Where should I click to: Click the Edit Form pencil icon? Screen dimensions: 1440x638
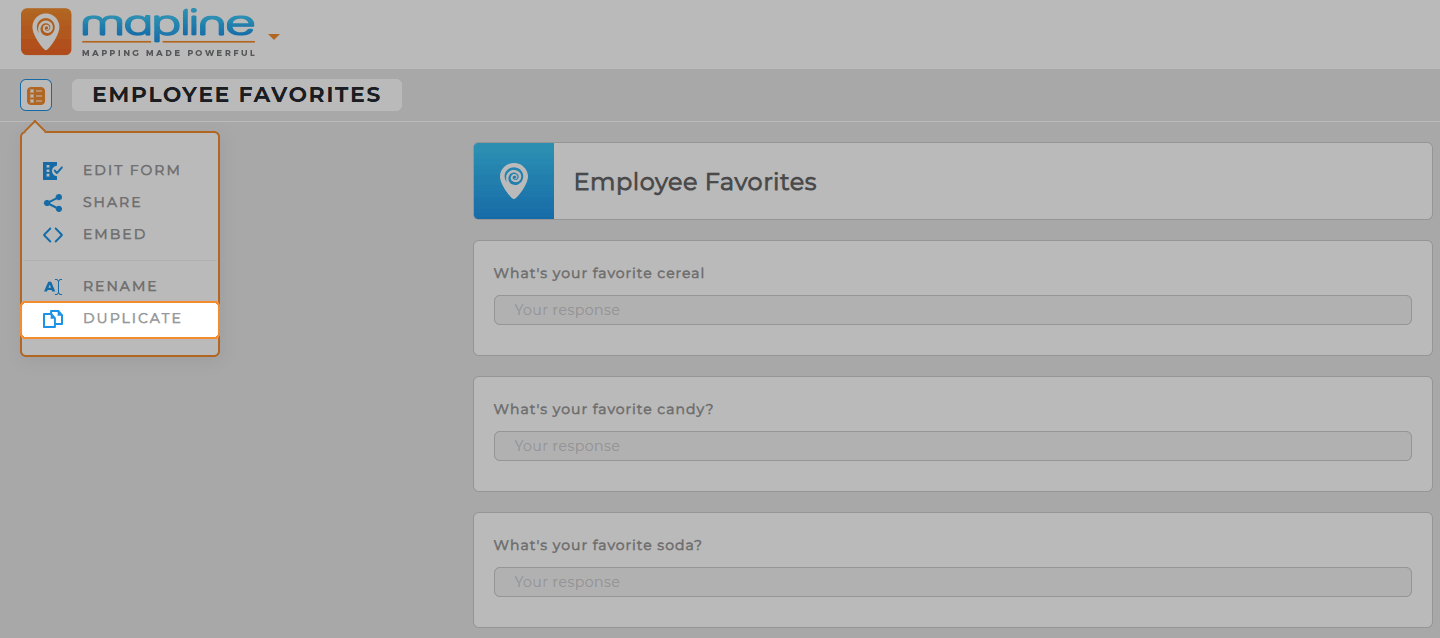click(x=52, y=170)
